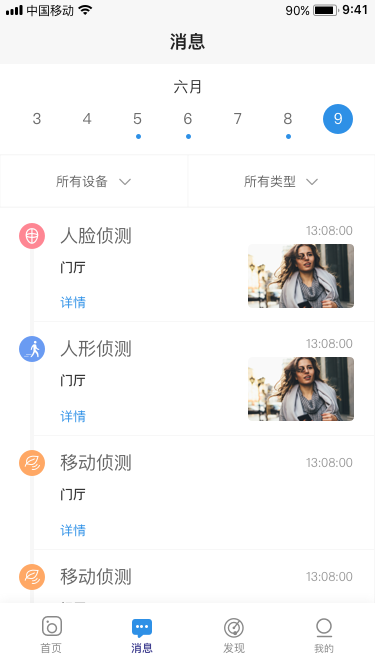Viewport: 375px width, 667px height.
Task: Tap the first orange motion detection icon
Action: 32,463
